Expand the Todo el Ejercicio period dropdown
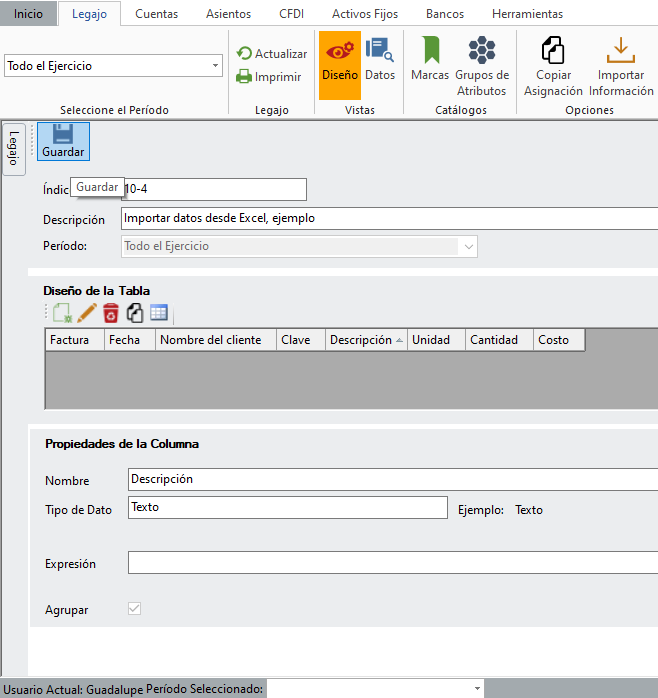 tap(217, 66)
